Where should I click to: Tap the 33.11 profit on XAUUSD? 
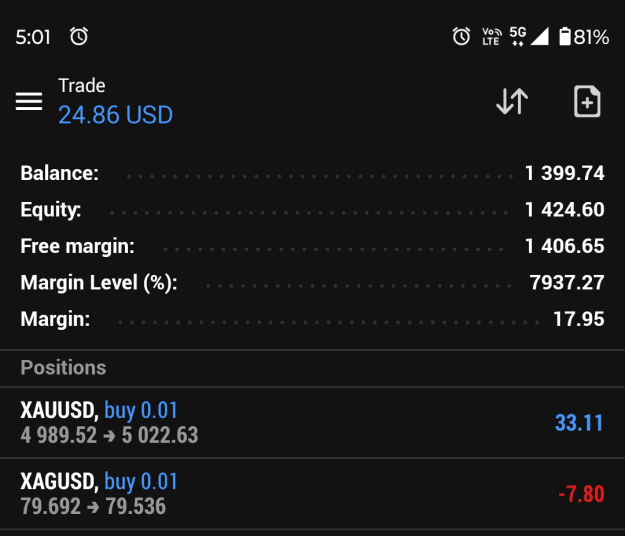click(579, 423)
